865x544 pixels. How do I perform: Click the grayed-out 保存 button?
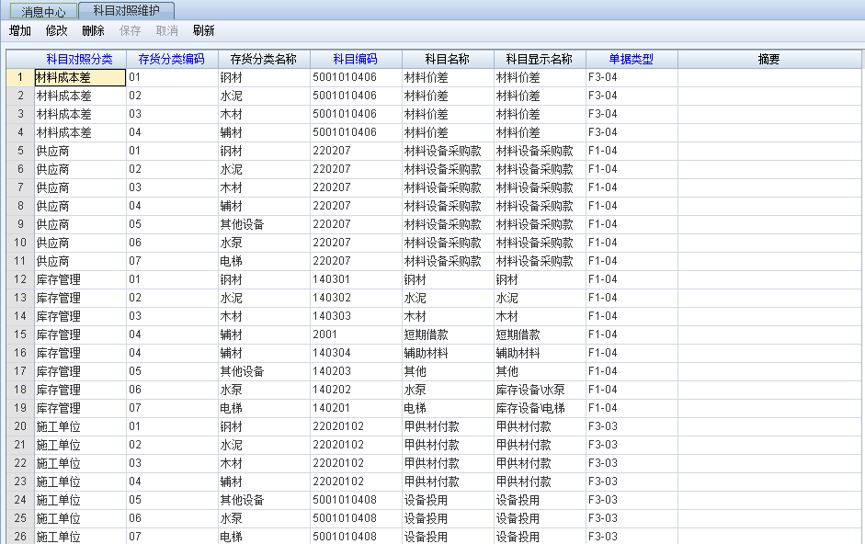pos(130,31)
